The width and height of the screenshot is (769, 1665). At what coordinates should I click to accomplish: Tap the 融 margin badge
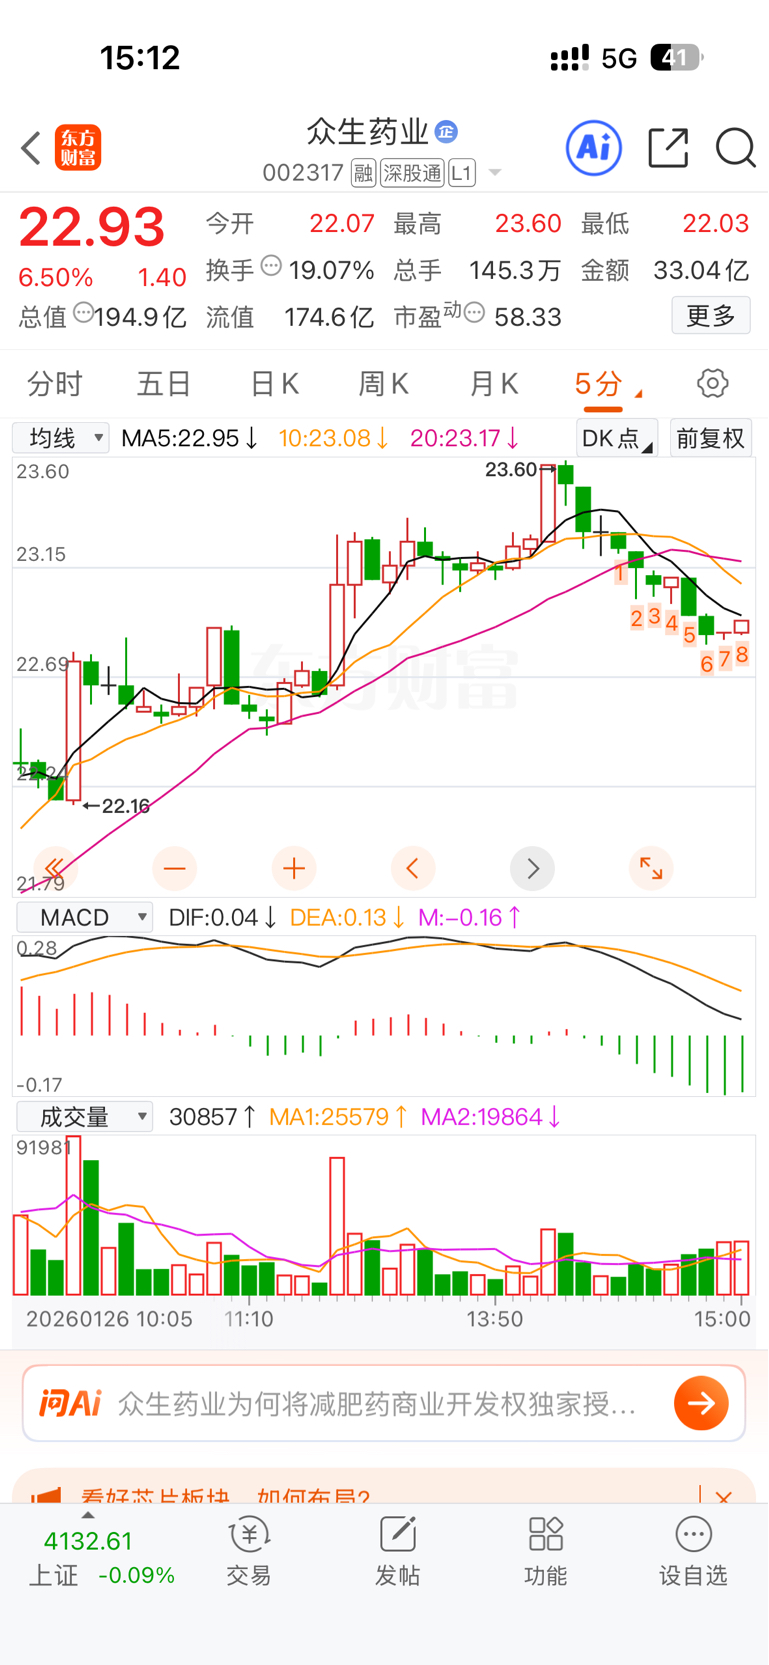click(363, 173)
